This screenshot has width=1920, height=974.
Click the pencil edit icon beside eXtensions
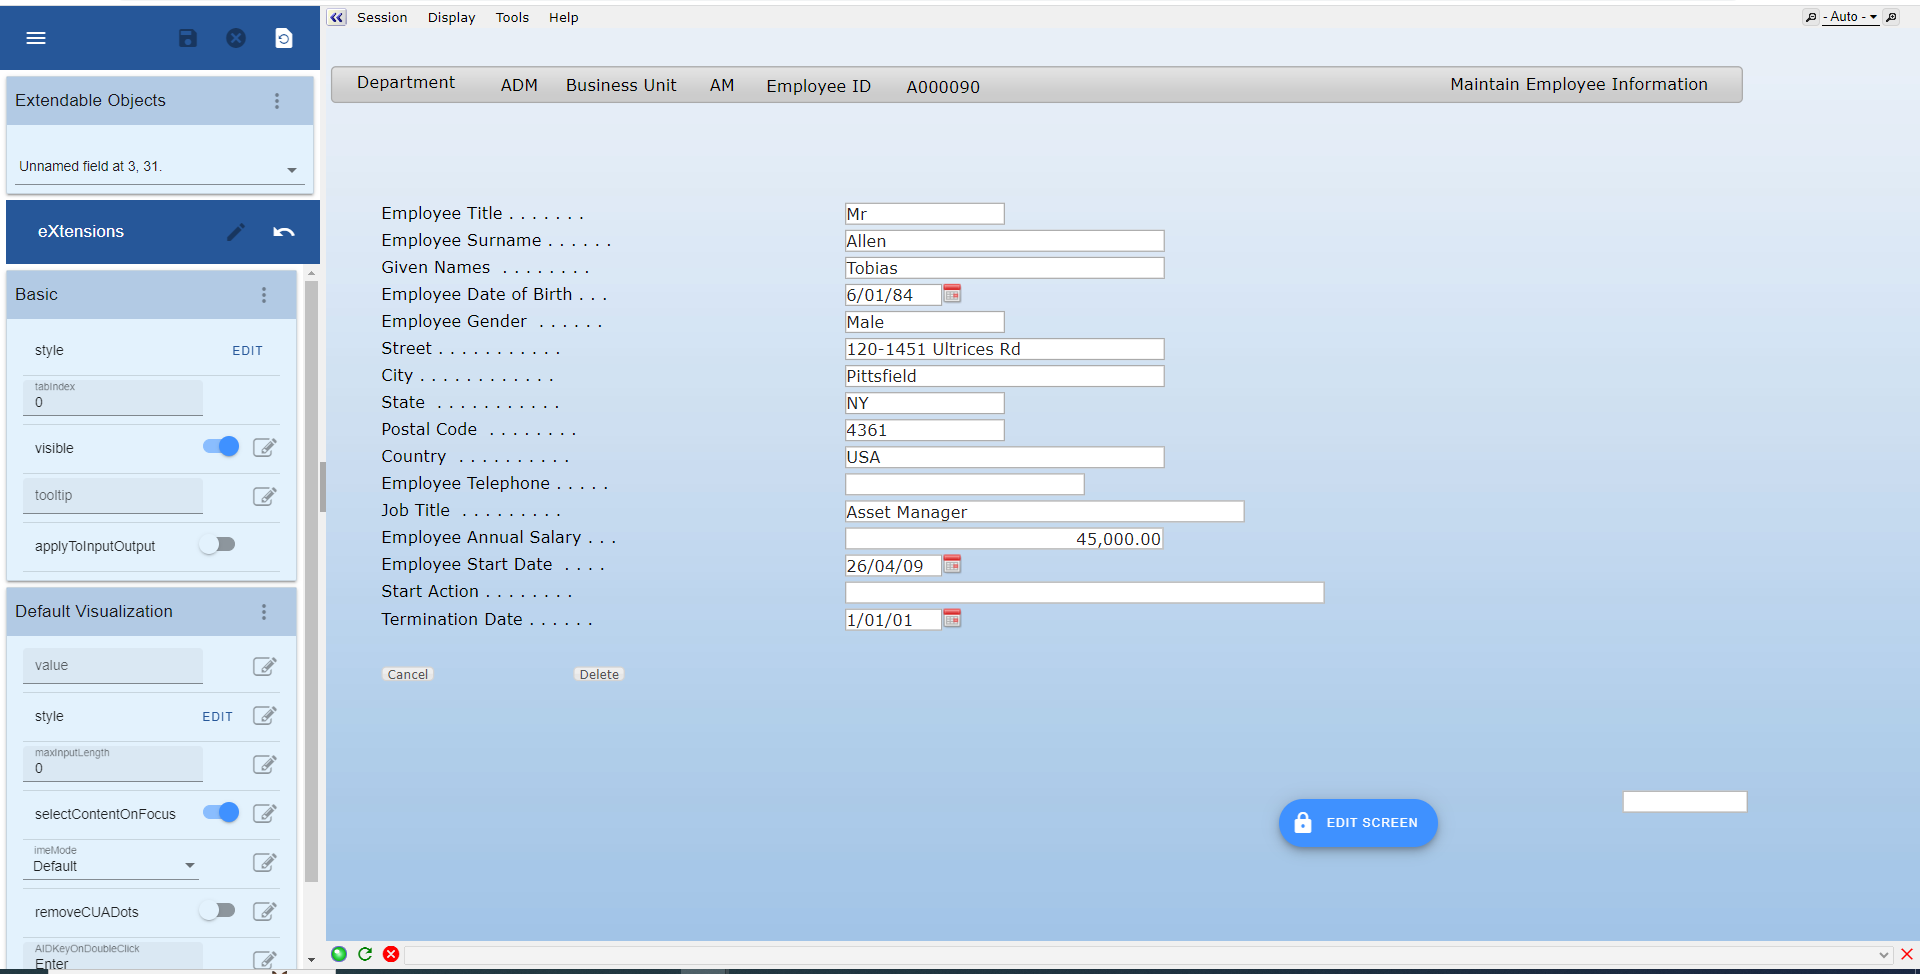(236, 232)
